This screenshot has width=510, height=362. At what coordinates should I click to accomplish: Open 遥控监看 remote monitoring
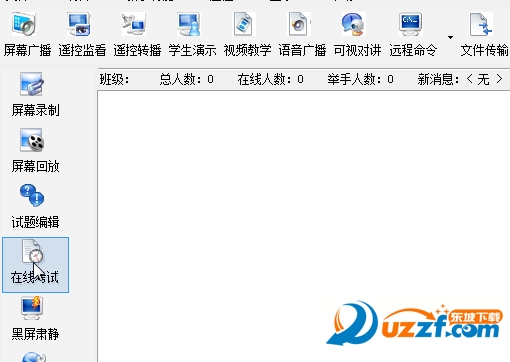click(82, 34)
